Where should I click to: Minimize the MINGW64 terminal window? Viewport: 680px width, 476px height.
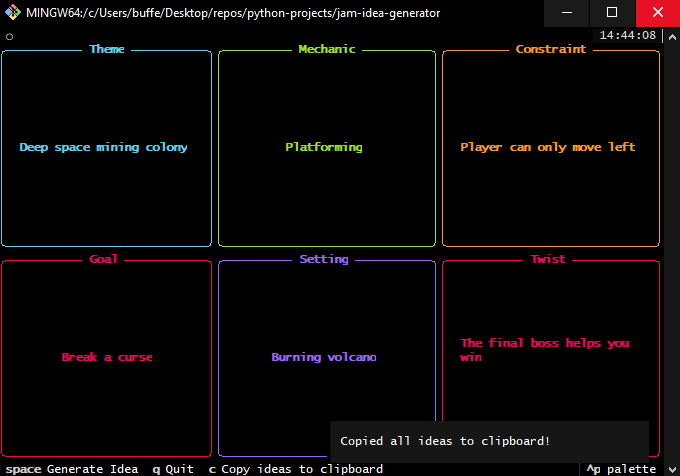point(567,13)
